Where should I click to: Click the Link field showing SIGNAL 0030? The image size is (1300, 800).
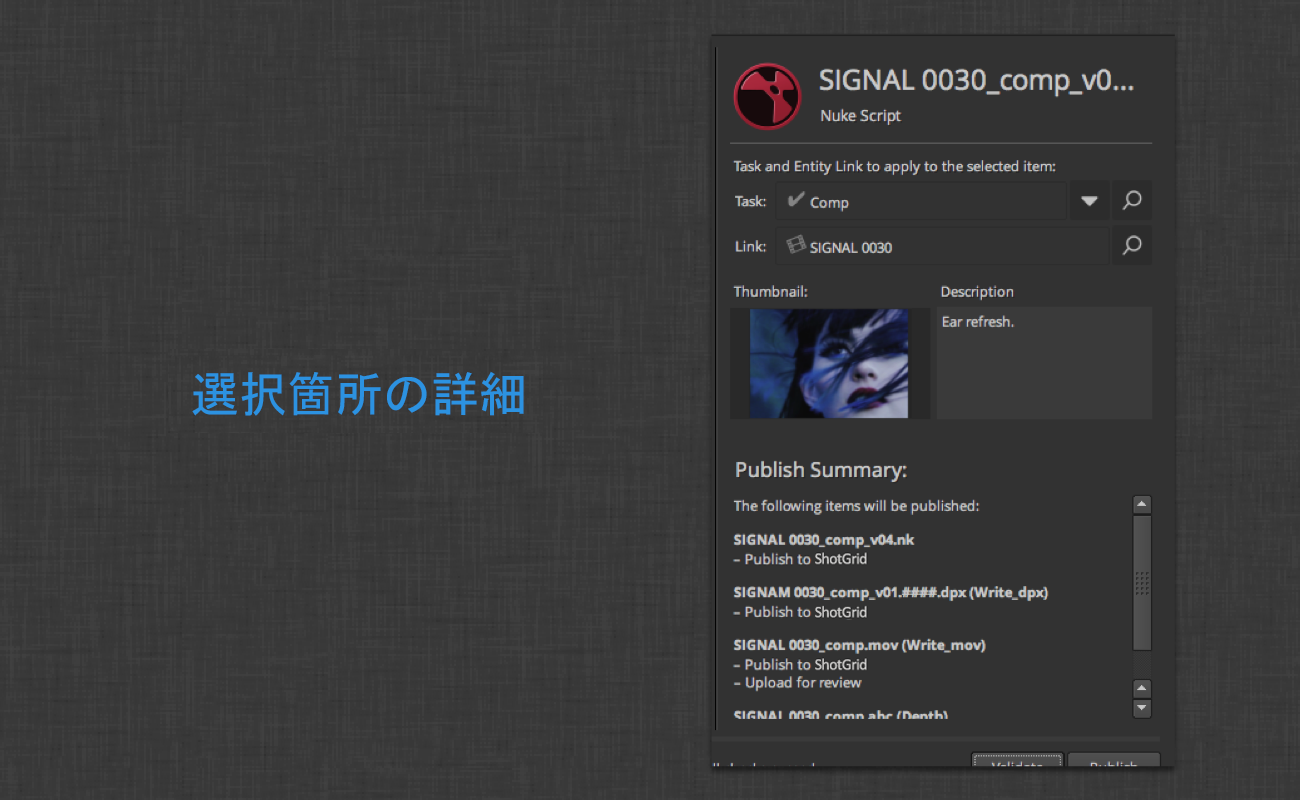pos(943,246)
